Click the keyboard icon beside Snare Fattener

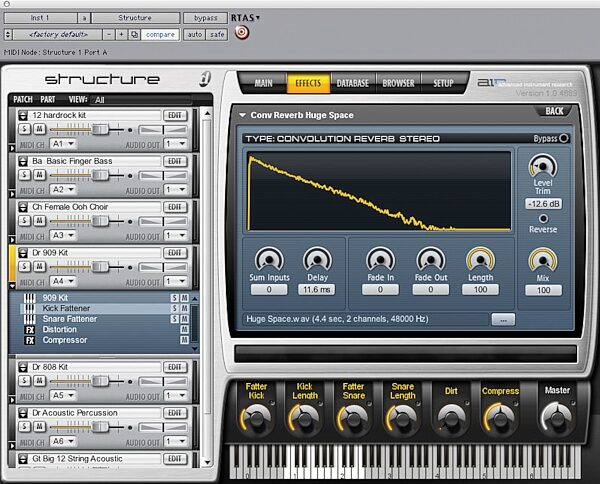(x=29, y=319)
